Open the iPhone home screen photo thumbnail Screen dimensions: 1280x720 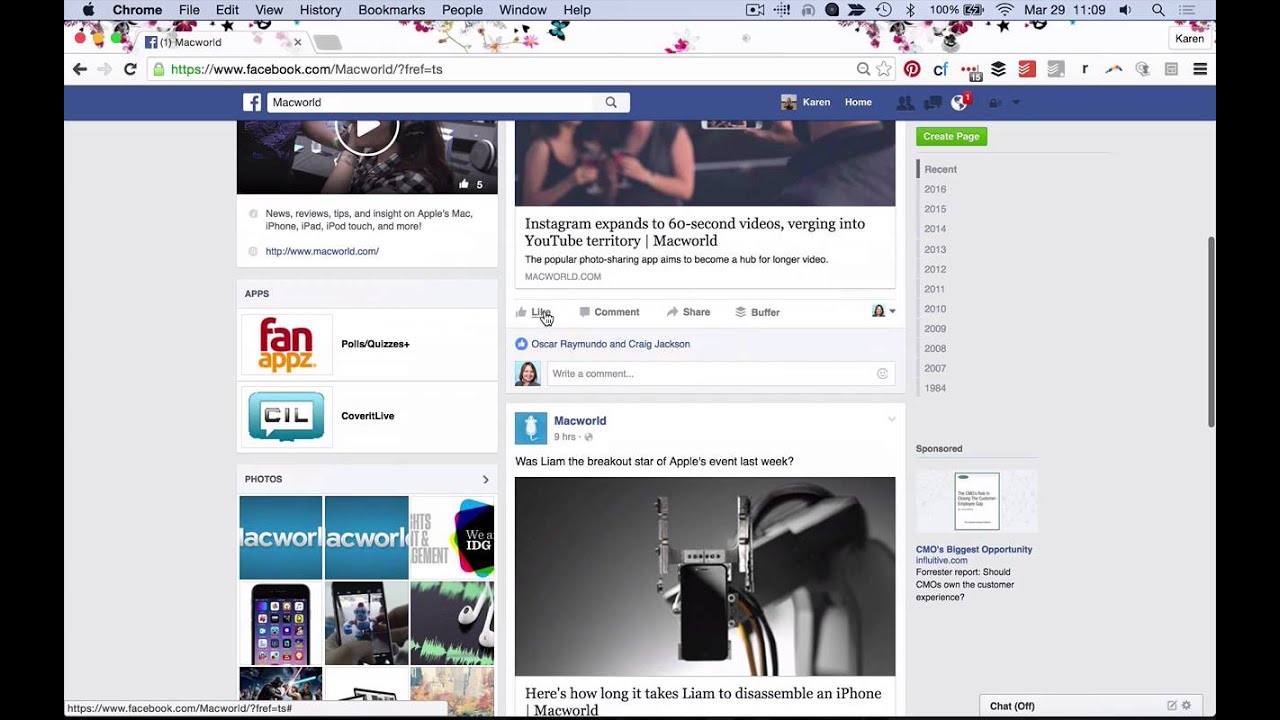coord(281,623)
